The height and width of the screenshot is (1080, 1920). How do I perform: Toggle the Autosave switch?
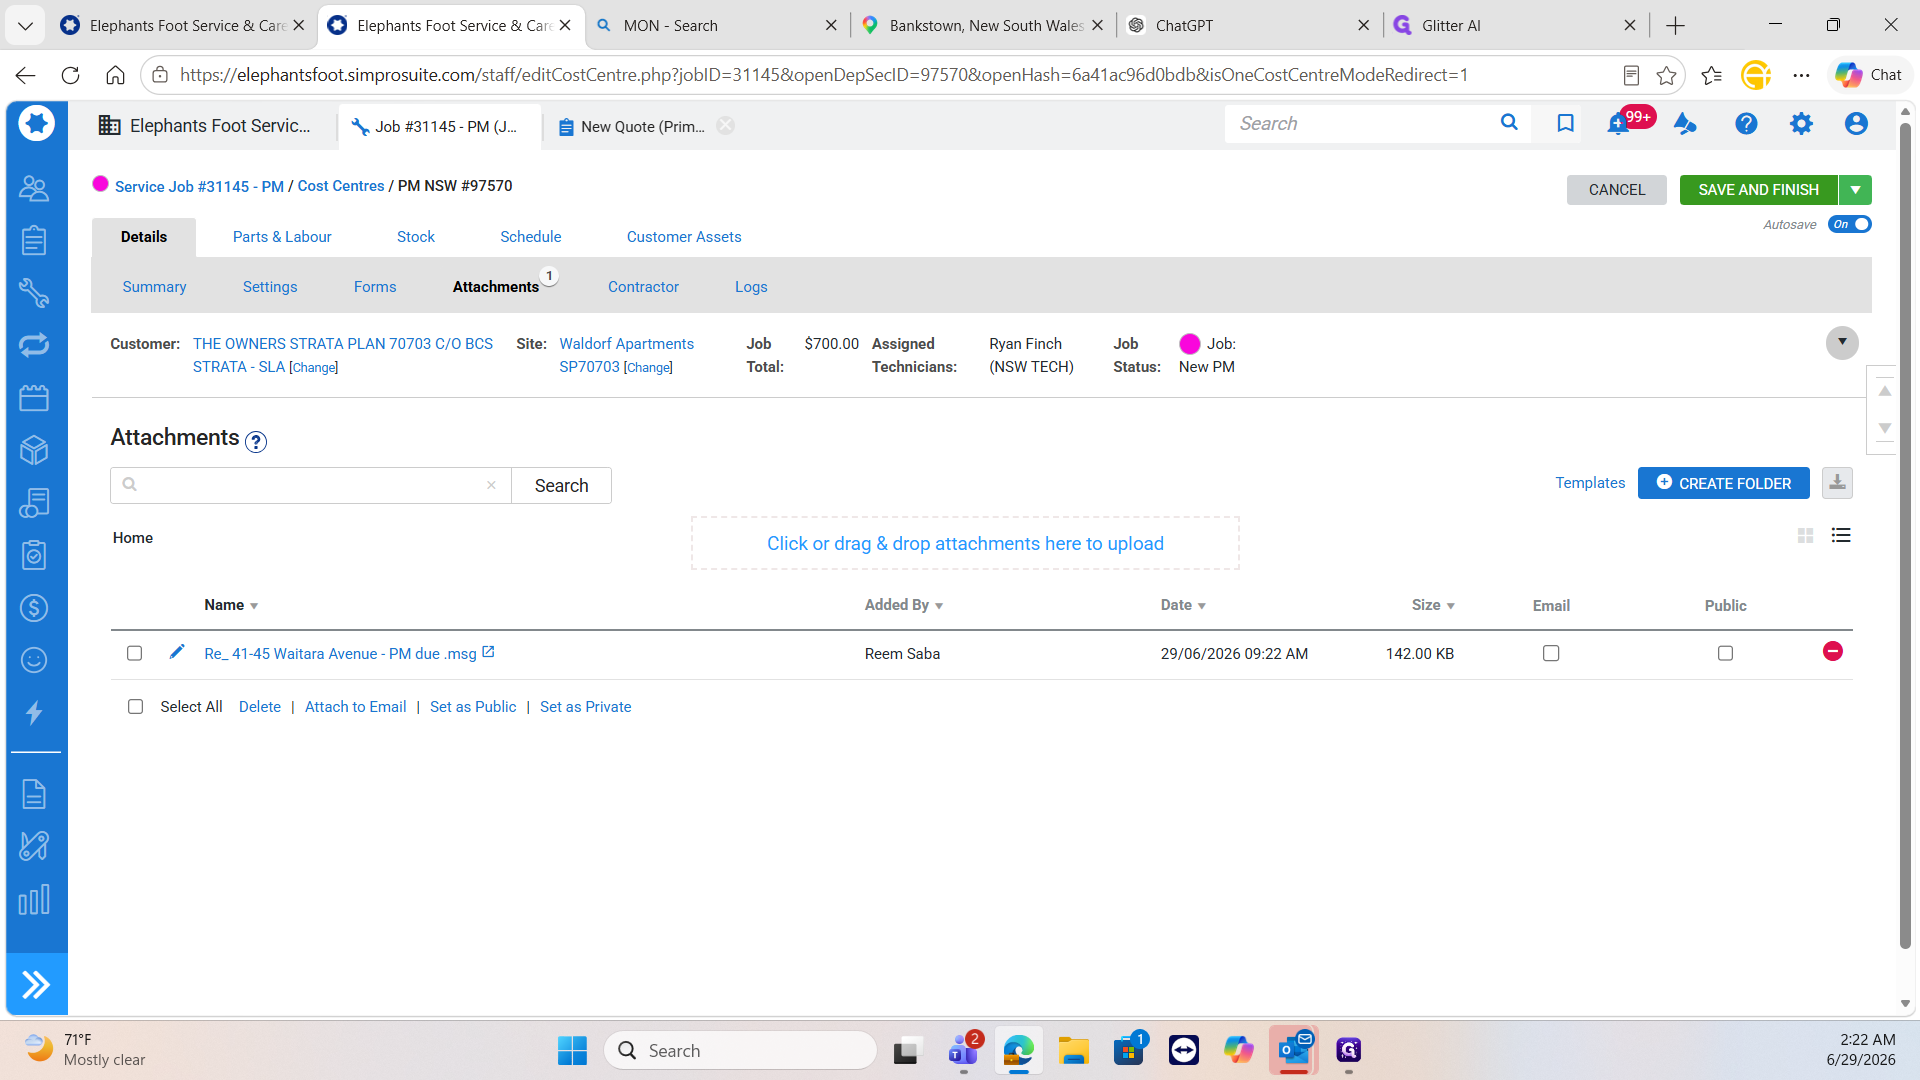click(1849, 224)
